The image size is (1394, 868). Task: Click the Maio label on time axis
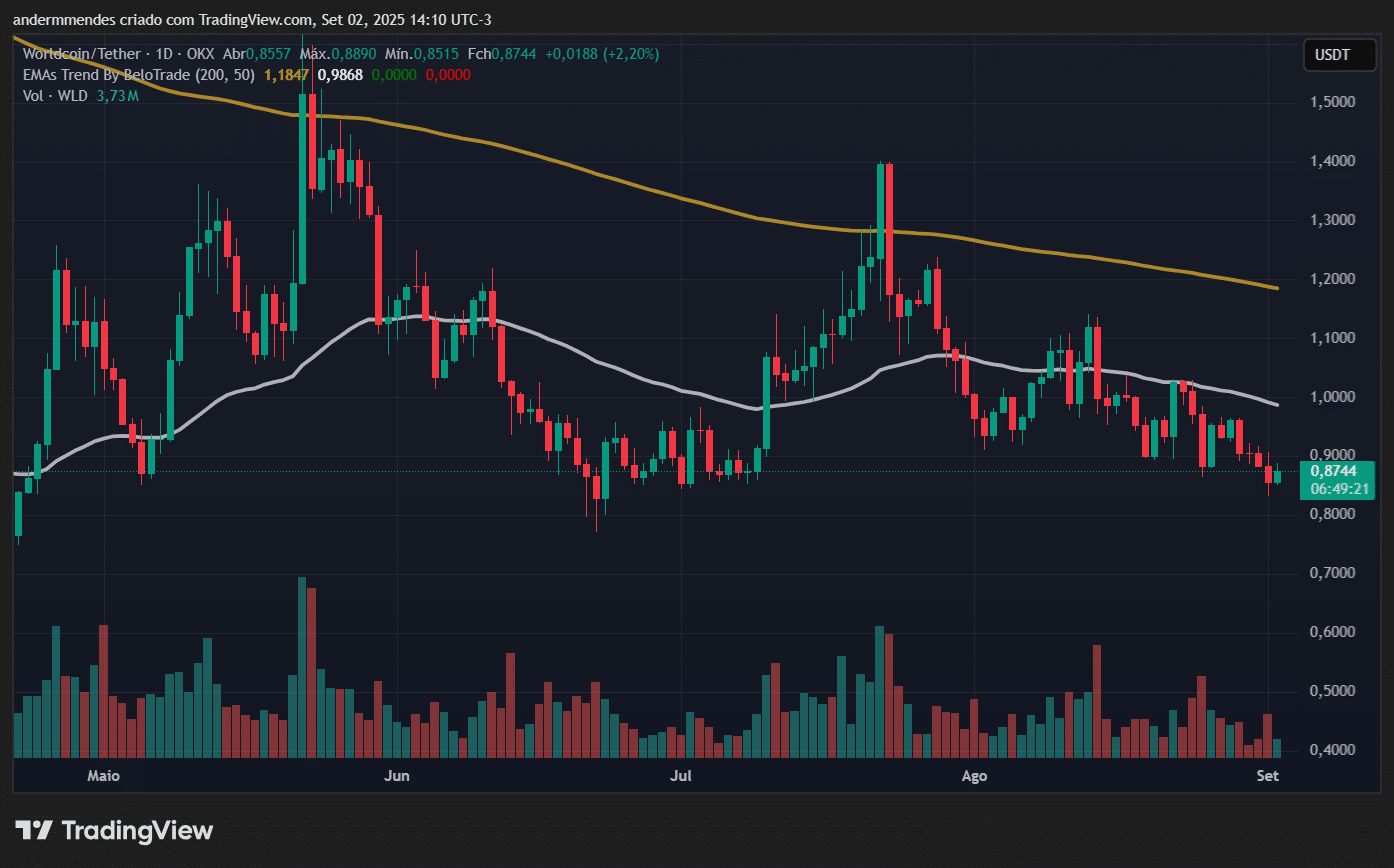103,776
